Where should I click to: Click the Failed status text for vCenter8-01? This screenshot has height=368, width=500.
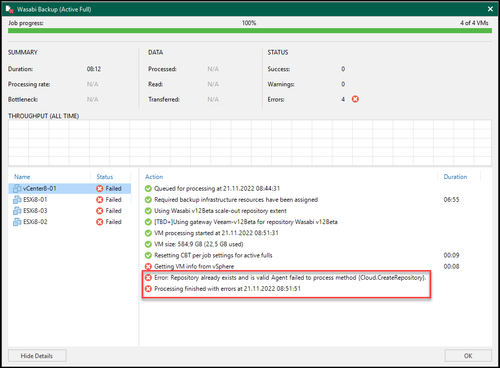click(x=113, y=189)
